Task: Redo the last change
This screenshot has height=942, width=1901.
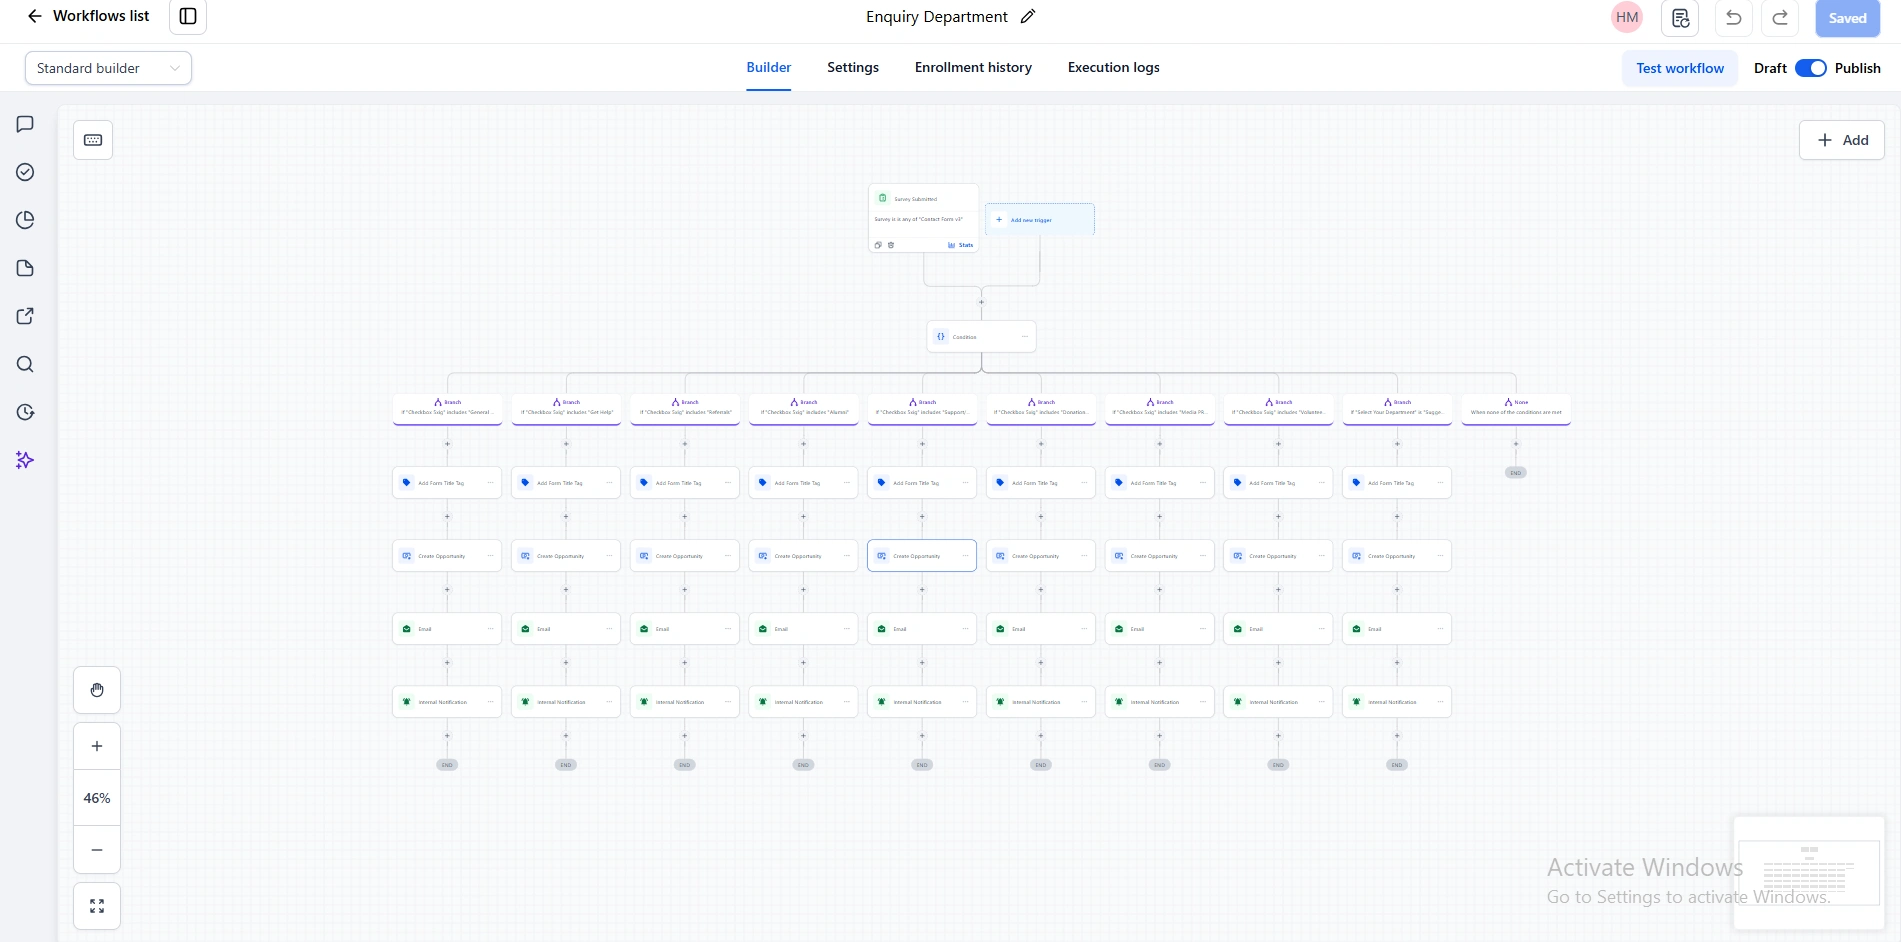Action: pos(1780,18)
